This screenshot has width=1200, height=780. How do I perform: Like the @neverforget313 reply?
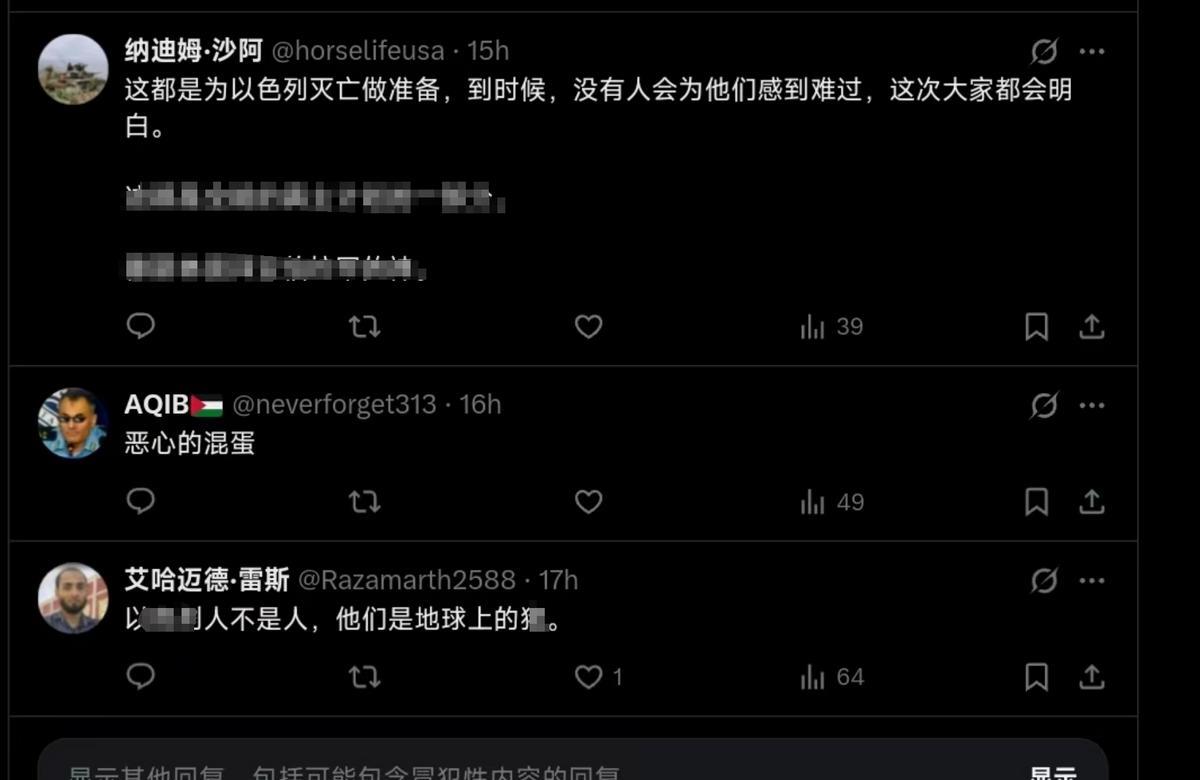tap(589, 501)
